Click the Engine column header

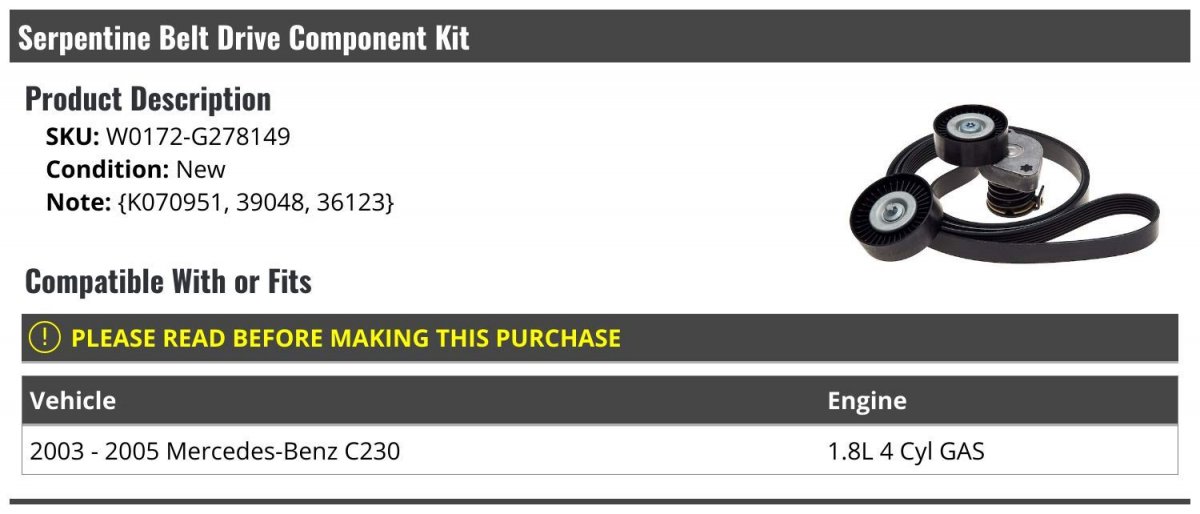[x=866, y=401]
